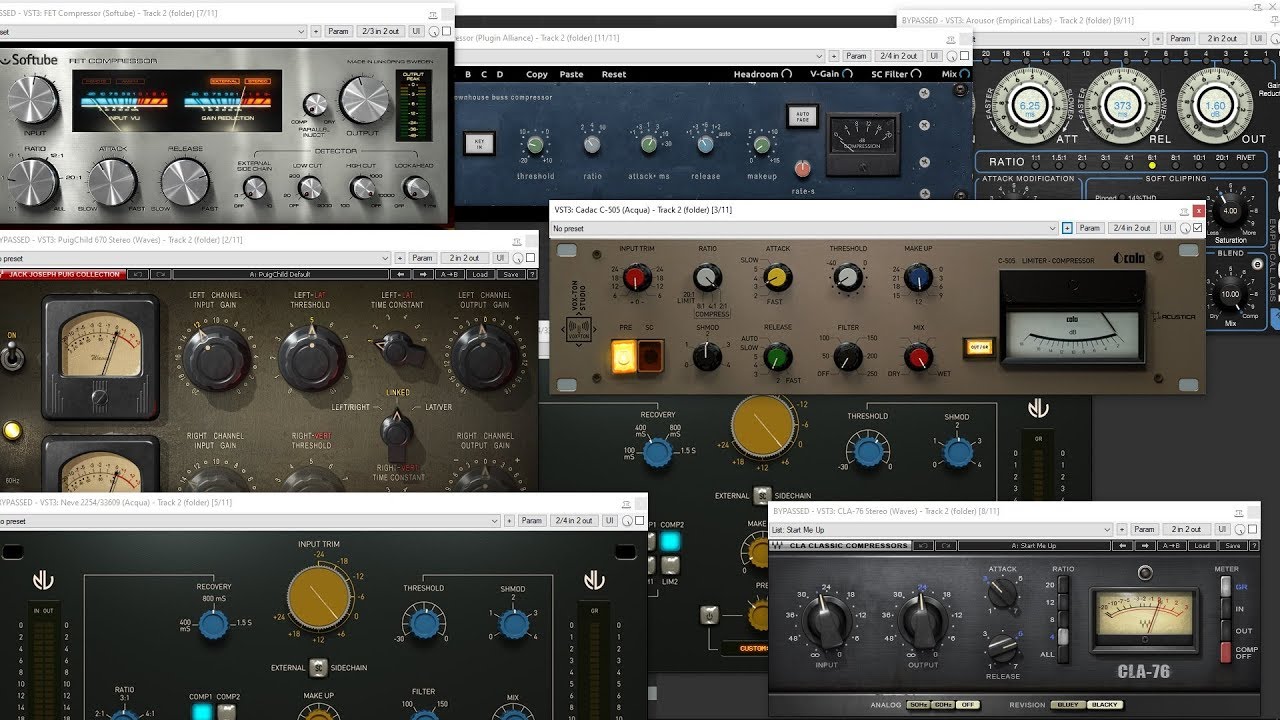Toggle bypass checkbox in Neve 2254 window
This screenshot has width=1280, height=720.
pyautogui.click(x=638, y=521)
